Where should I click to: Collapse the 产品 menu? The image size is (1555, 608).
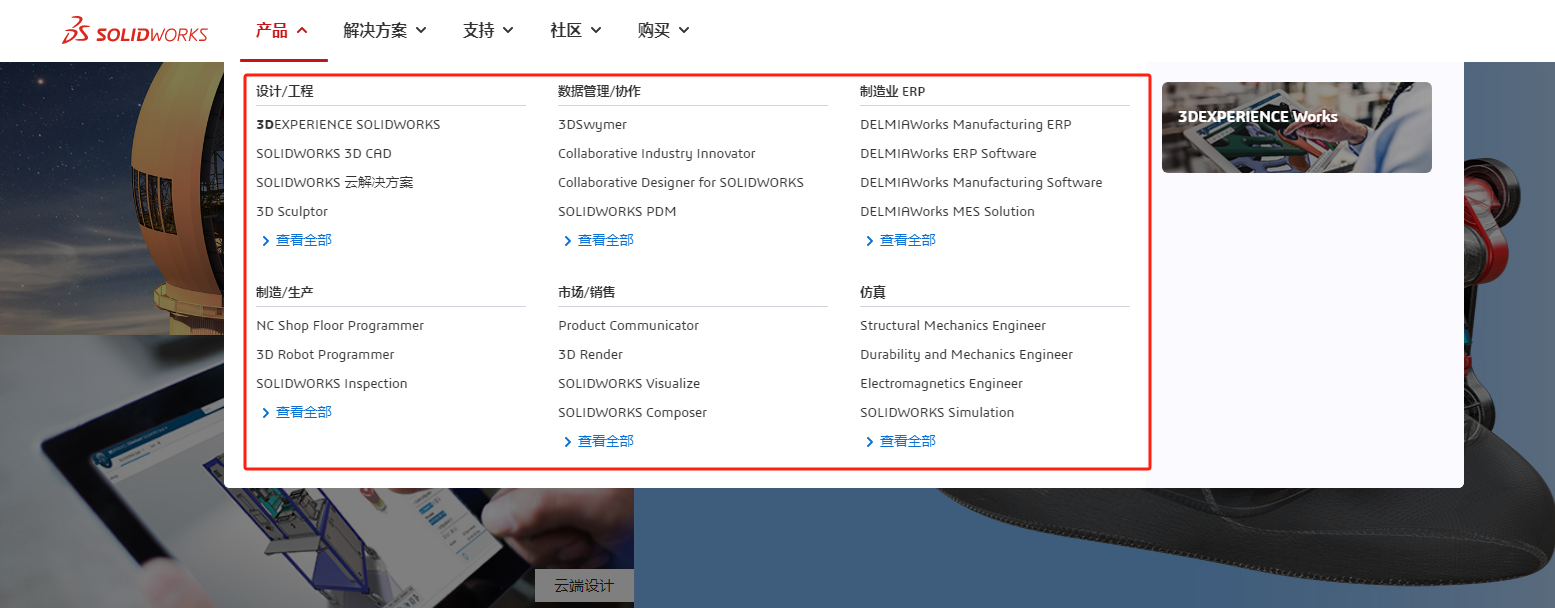282,31
